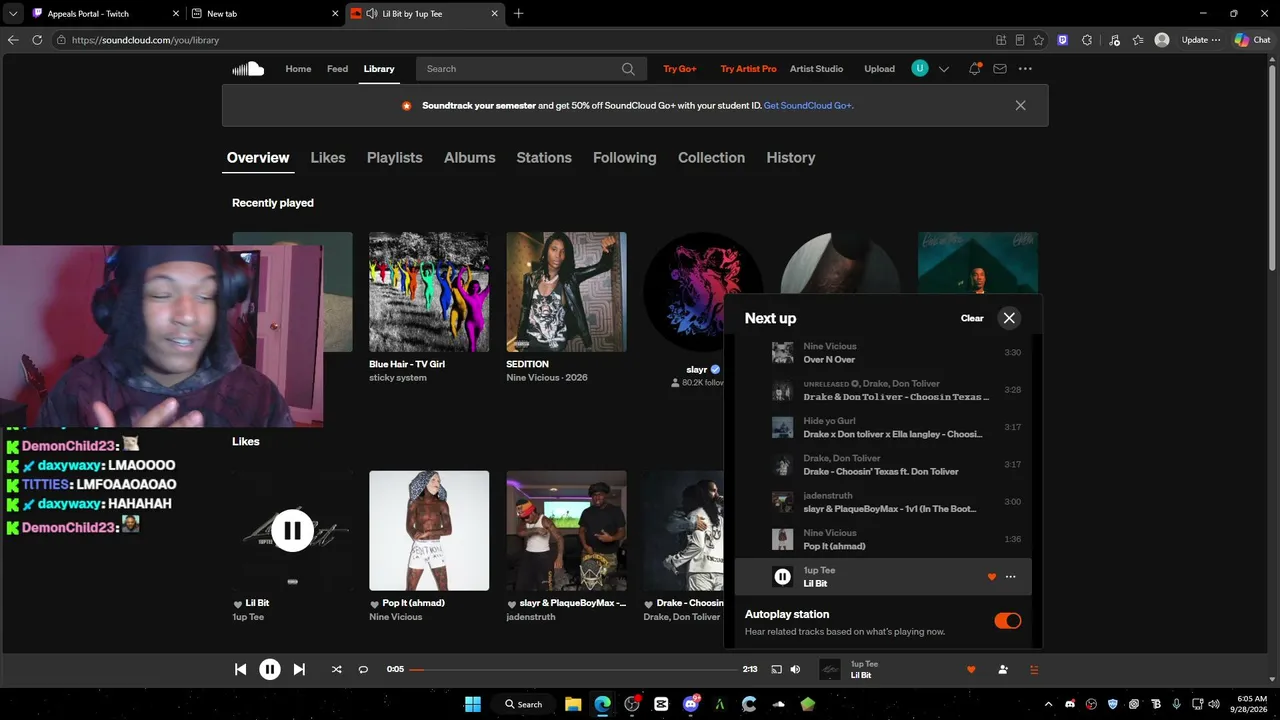
Task: Switch to the Playlists tab
Action: [x=395, y=158]
